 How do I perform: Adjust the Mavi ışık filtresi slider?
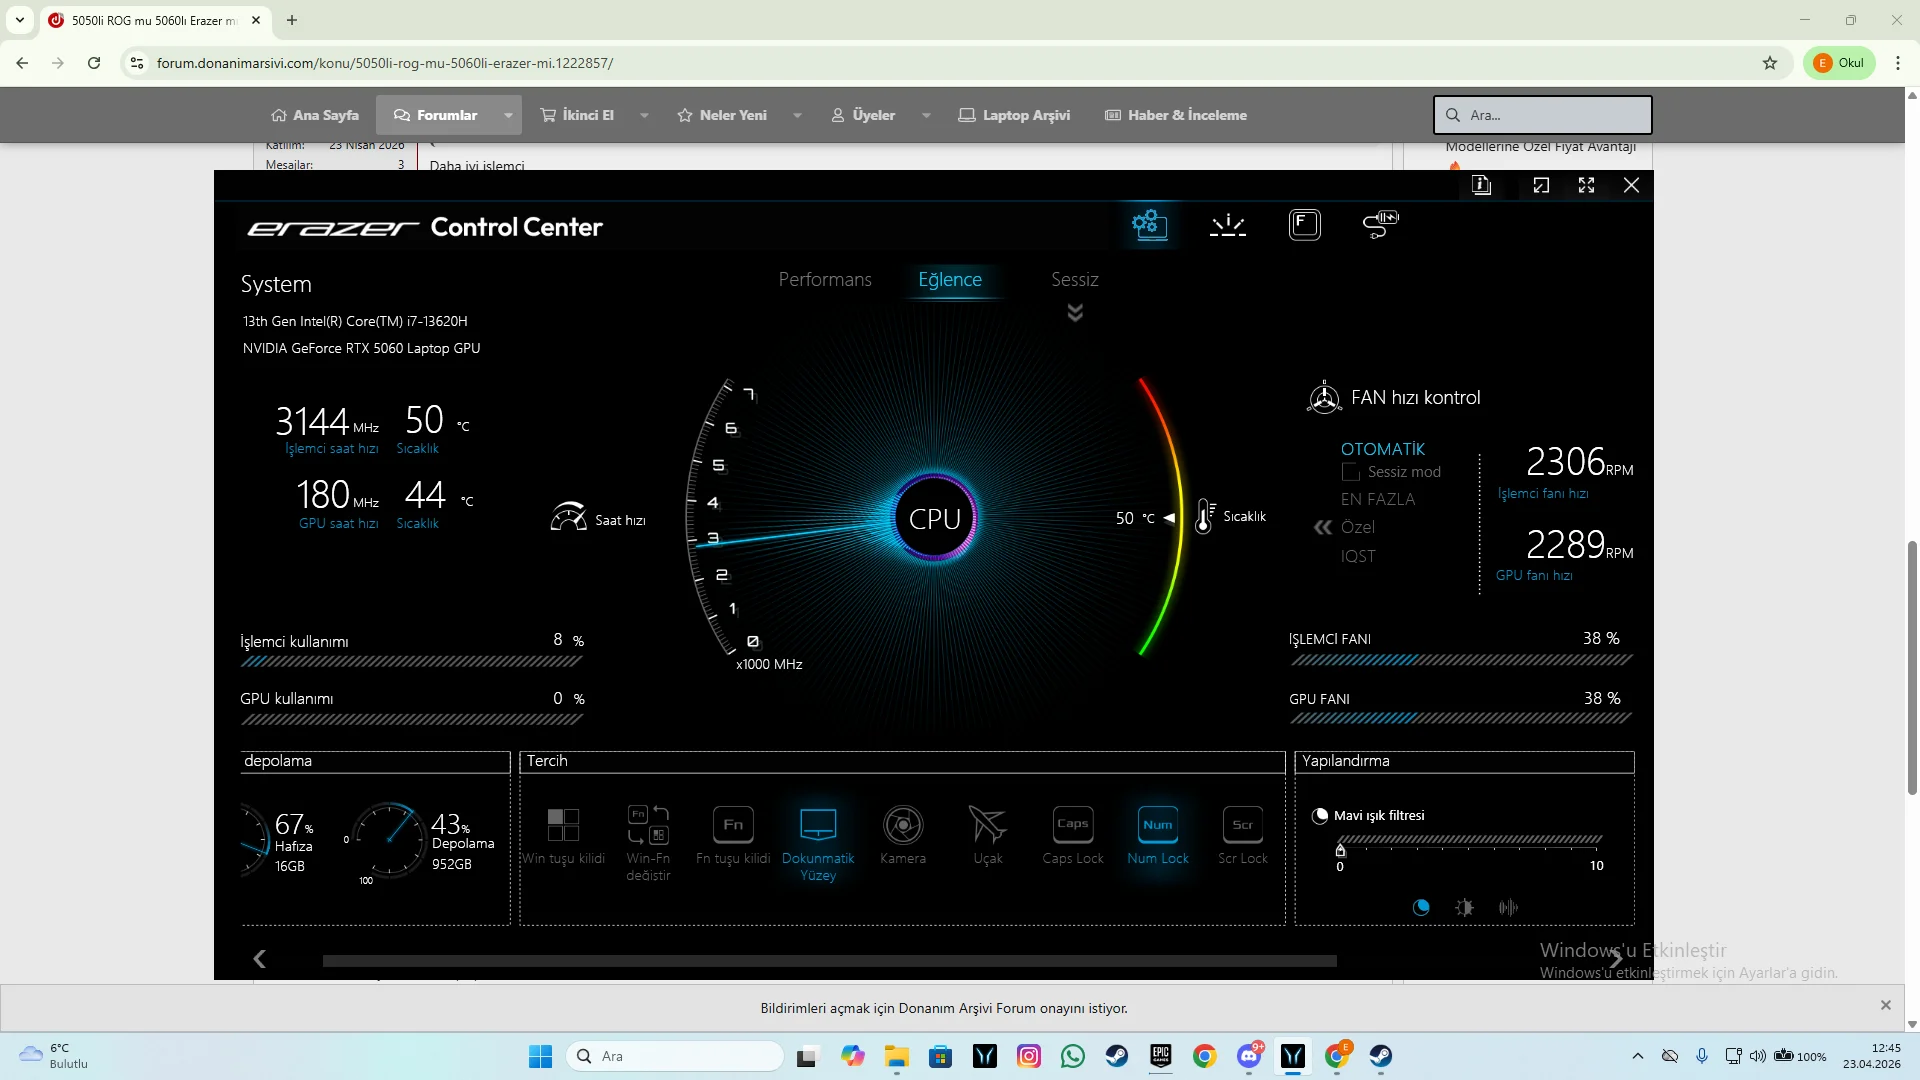tap(1340, 851)
